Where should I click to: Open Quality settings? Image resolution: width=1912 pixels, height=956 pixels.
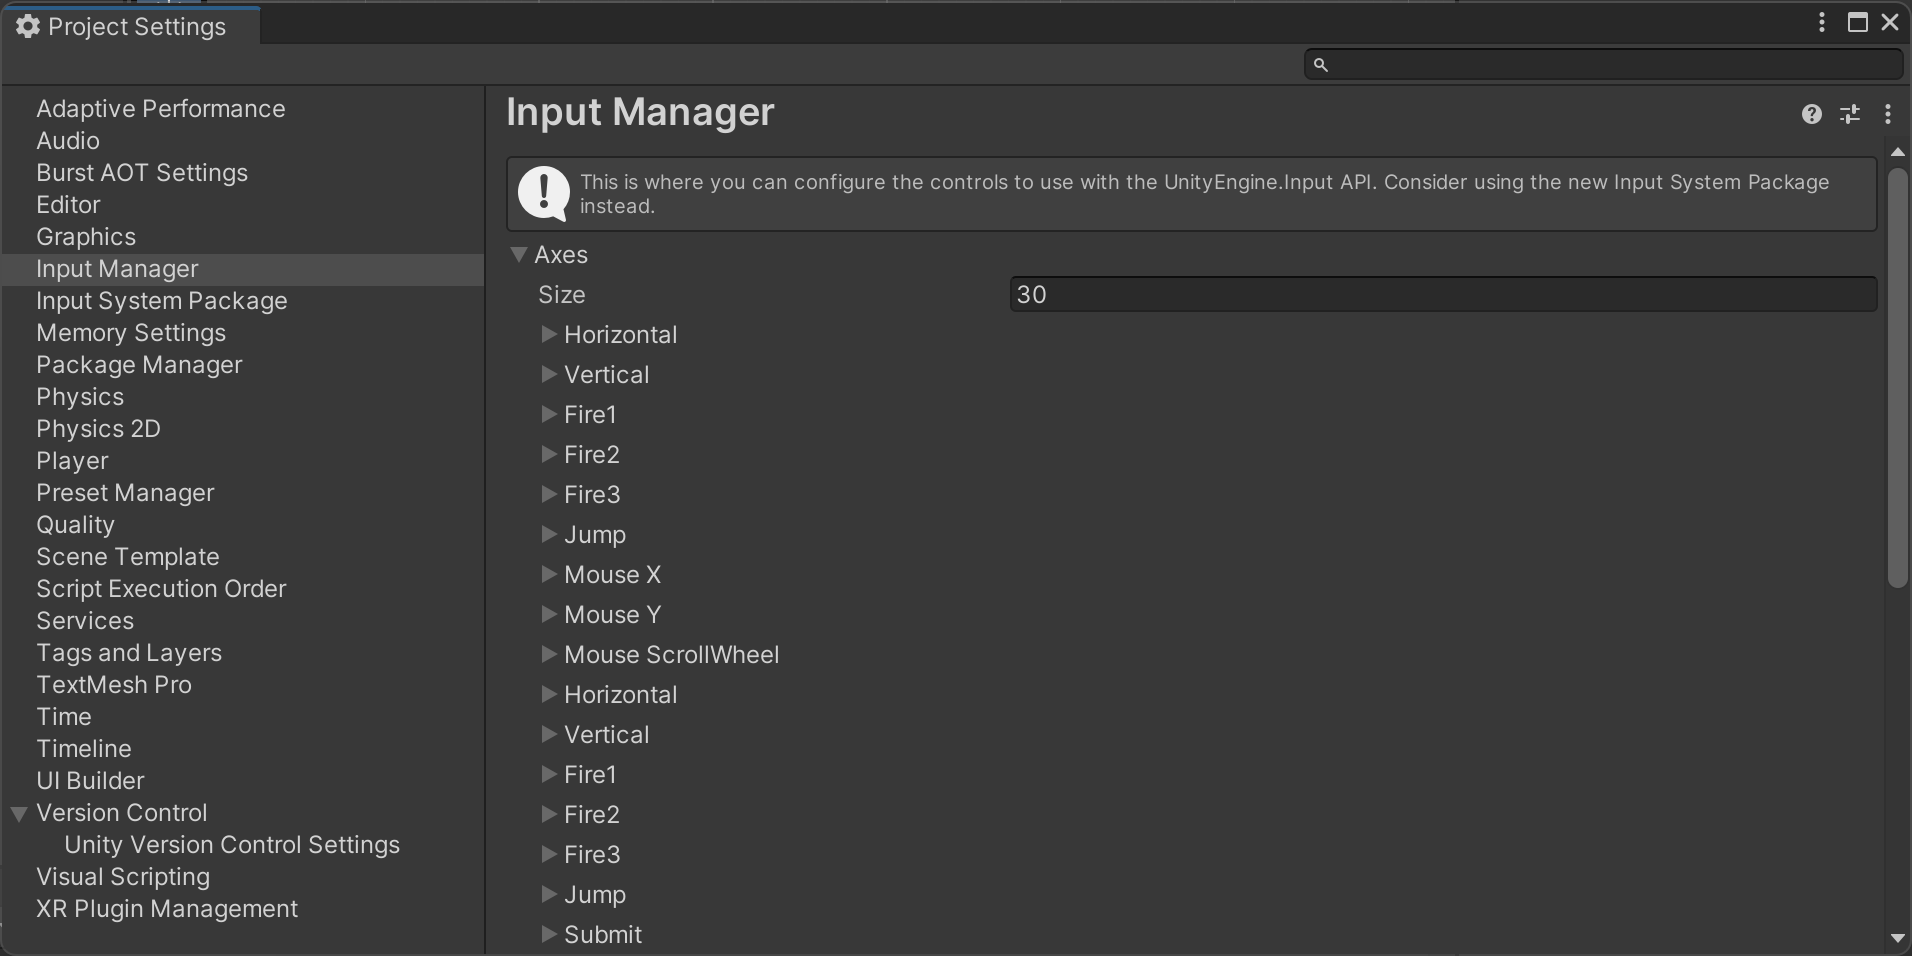[x=75, y=524]
